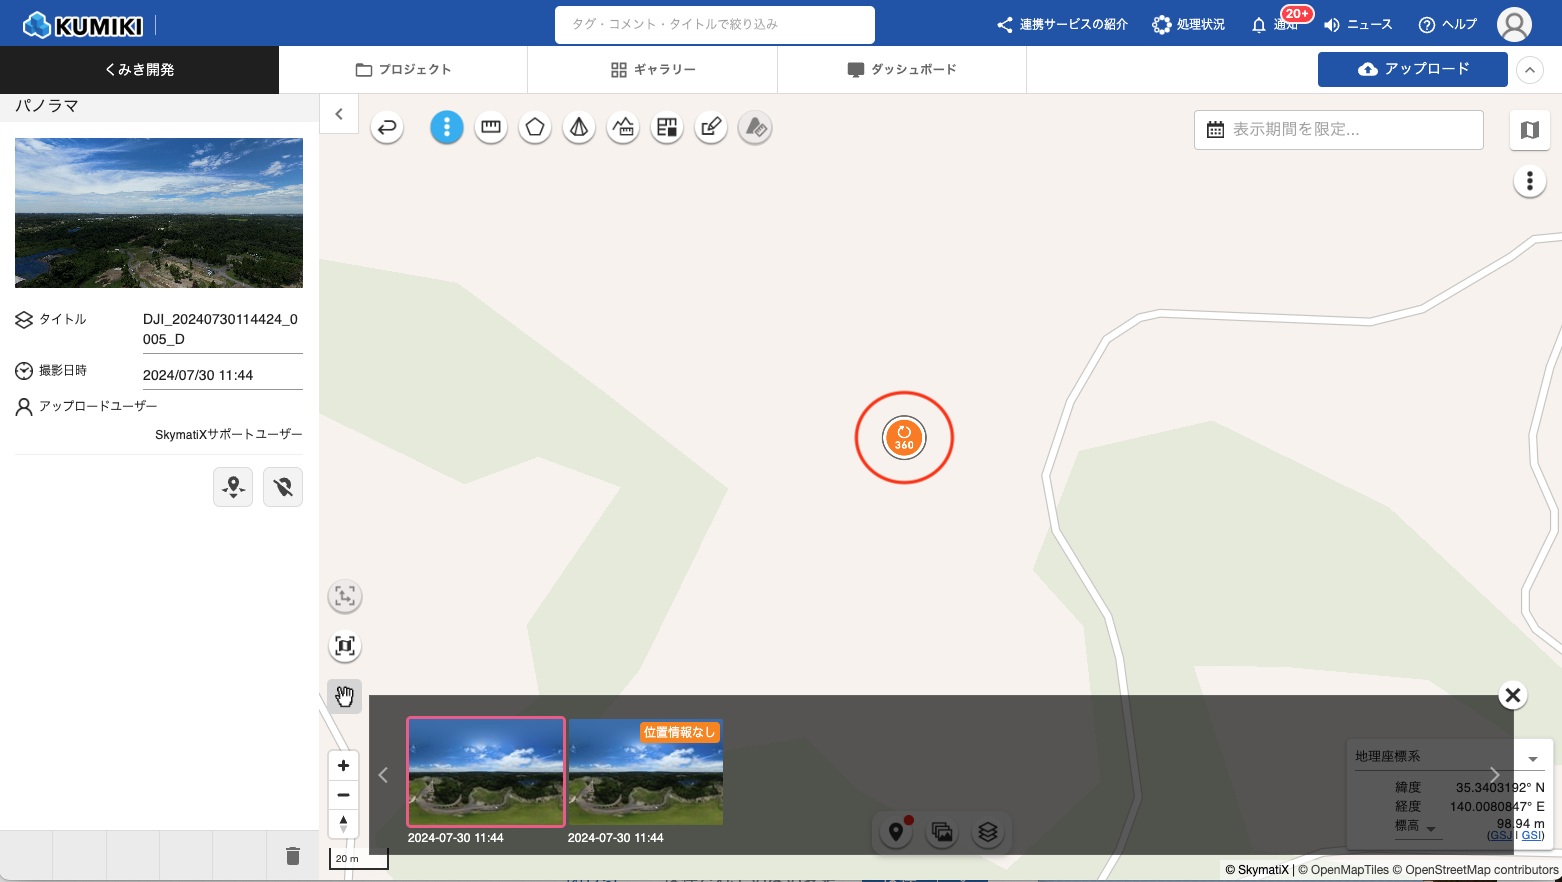The height and width of the screenshot is (882, 1562).
Task: Open the annotation edit pencil tool
Action: 711,128
